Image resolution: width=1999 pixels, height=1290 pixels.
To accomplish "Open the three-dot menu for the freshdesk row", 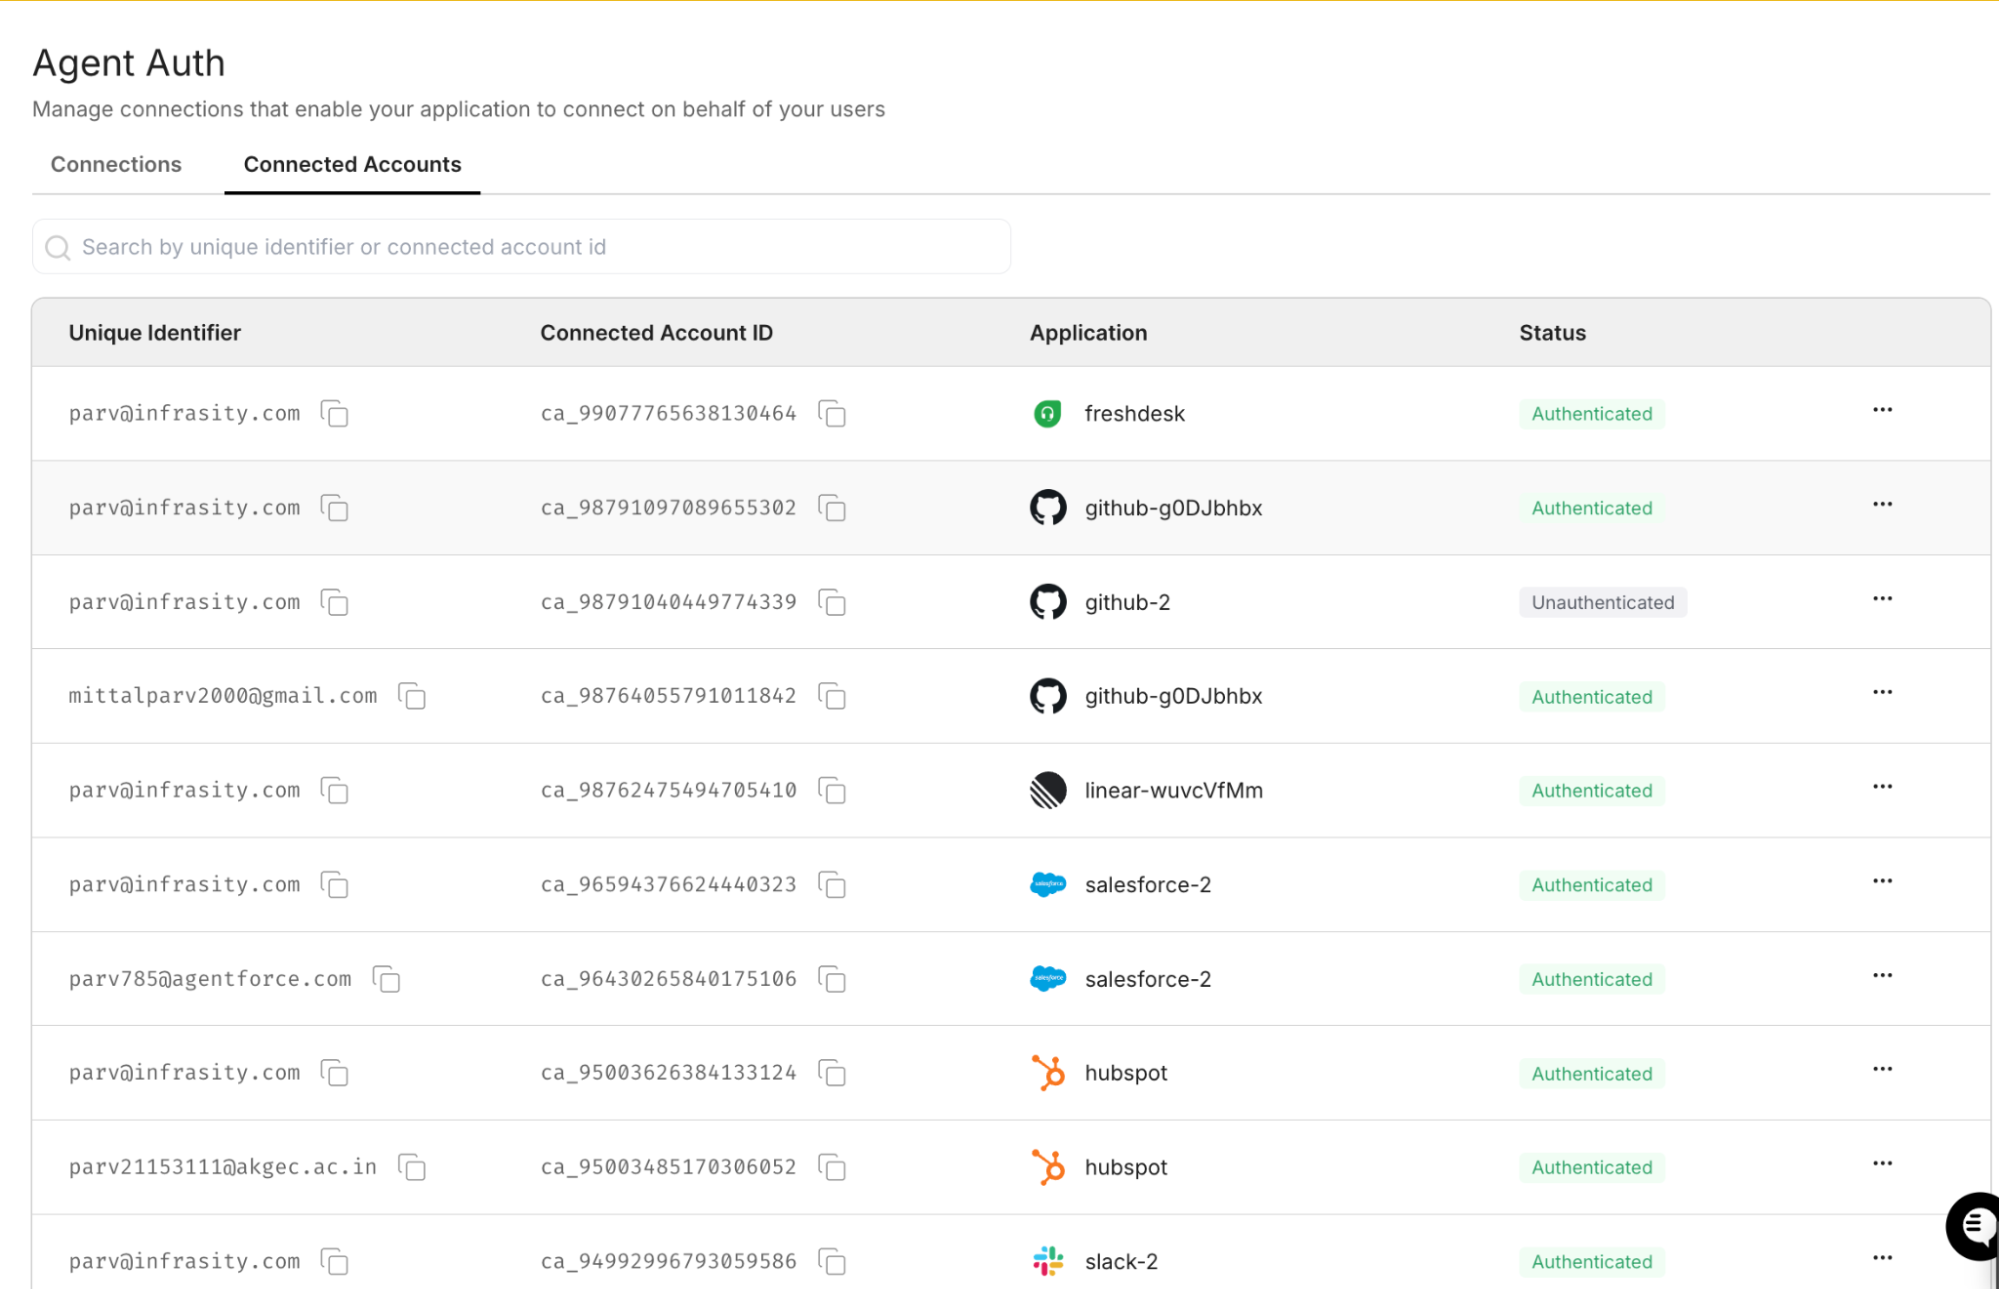I will click(1882, 410).
